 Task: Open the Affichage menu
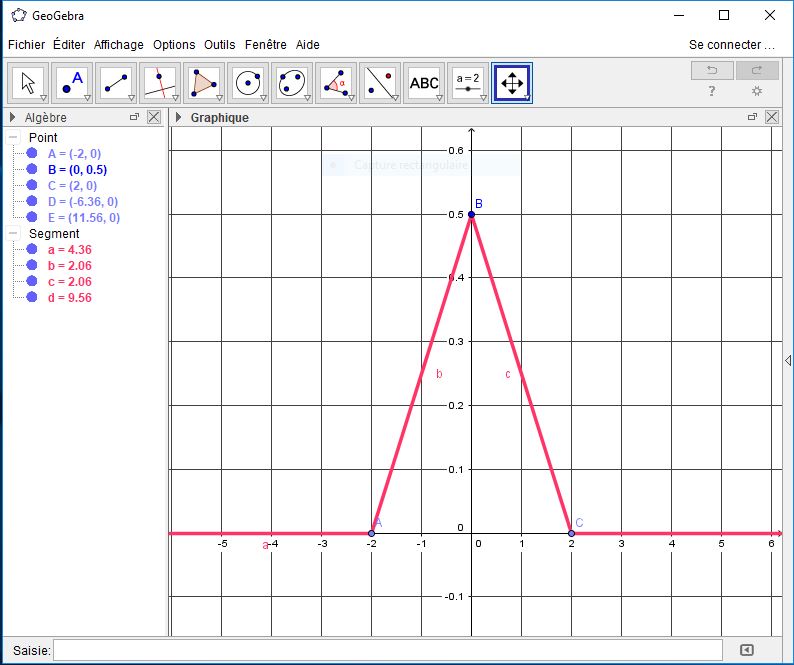point(118,45)
